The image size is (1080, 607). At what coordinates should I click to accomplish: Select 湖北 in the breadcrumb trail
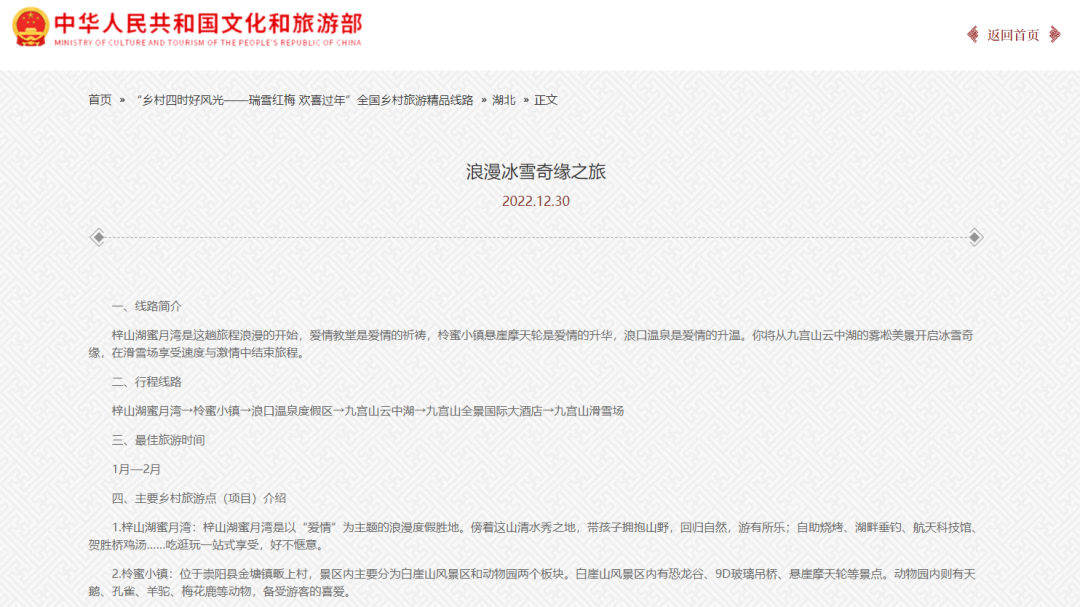coord(504,100)
